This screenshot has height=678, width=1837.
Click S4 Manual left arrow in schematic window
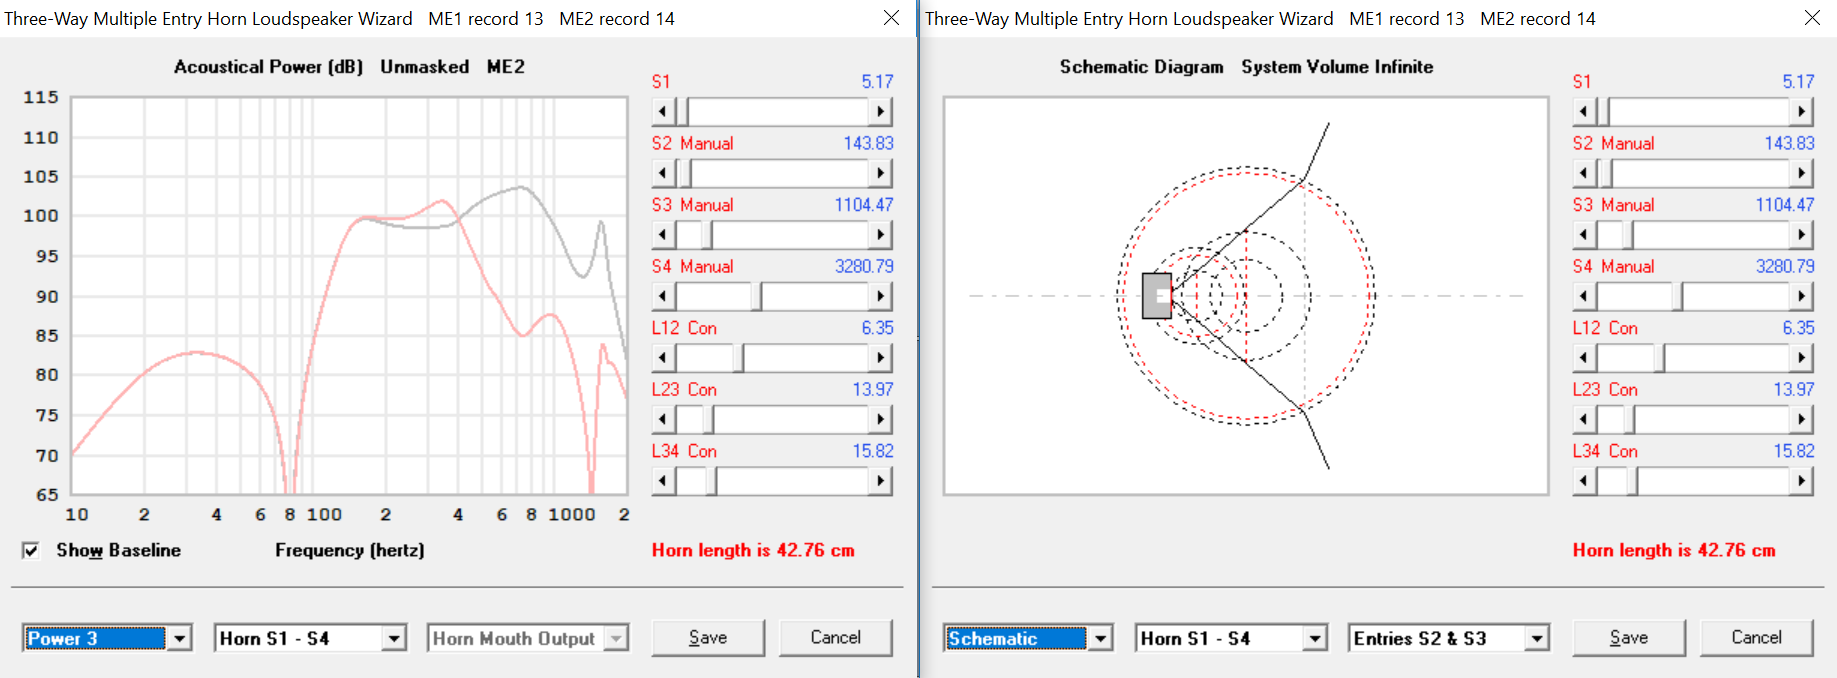(1585, 296)
